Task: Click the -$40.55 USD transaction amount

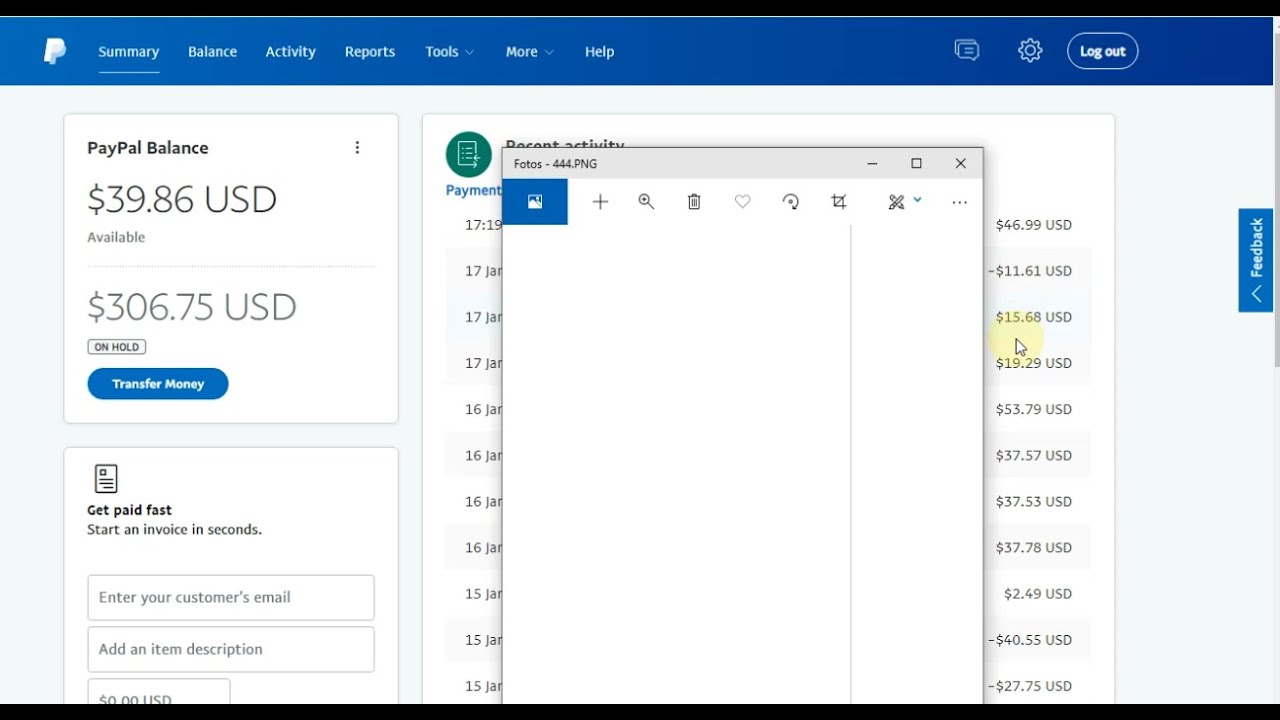Action: click(x=1029, y=639)
